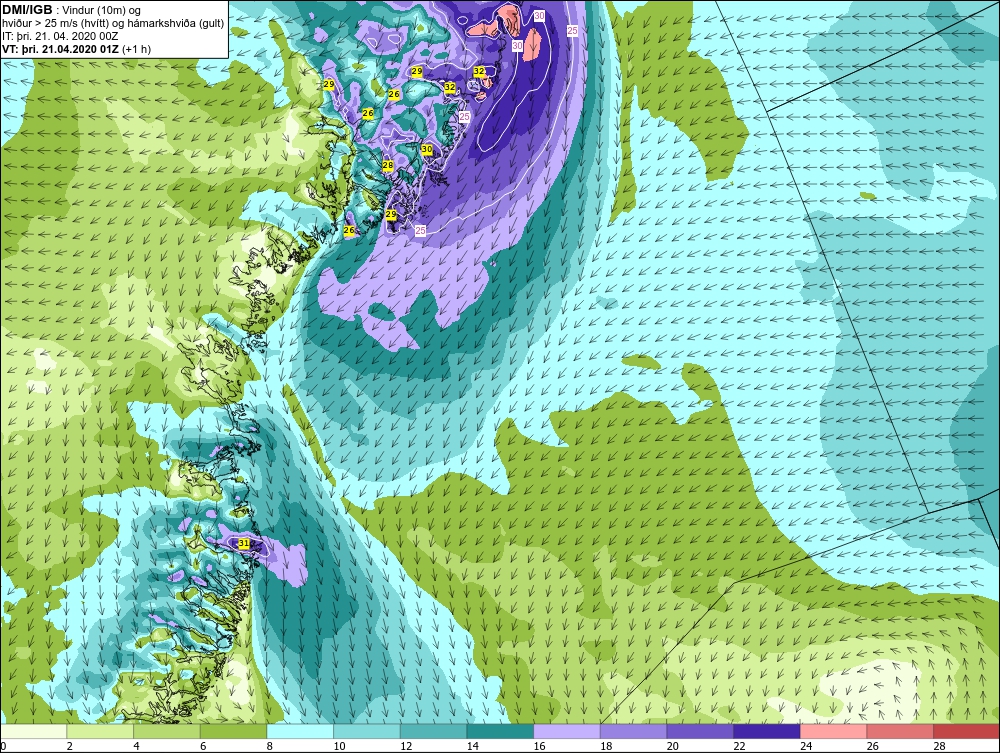Click the yellow 30 gust label
This screenshot has width=1000, height=753.
click(x=427, y=149)
